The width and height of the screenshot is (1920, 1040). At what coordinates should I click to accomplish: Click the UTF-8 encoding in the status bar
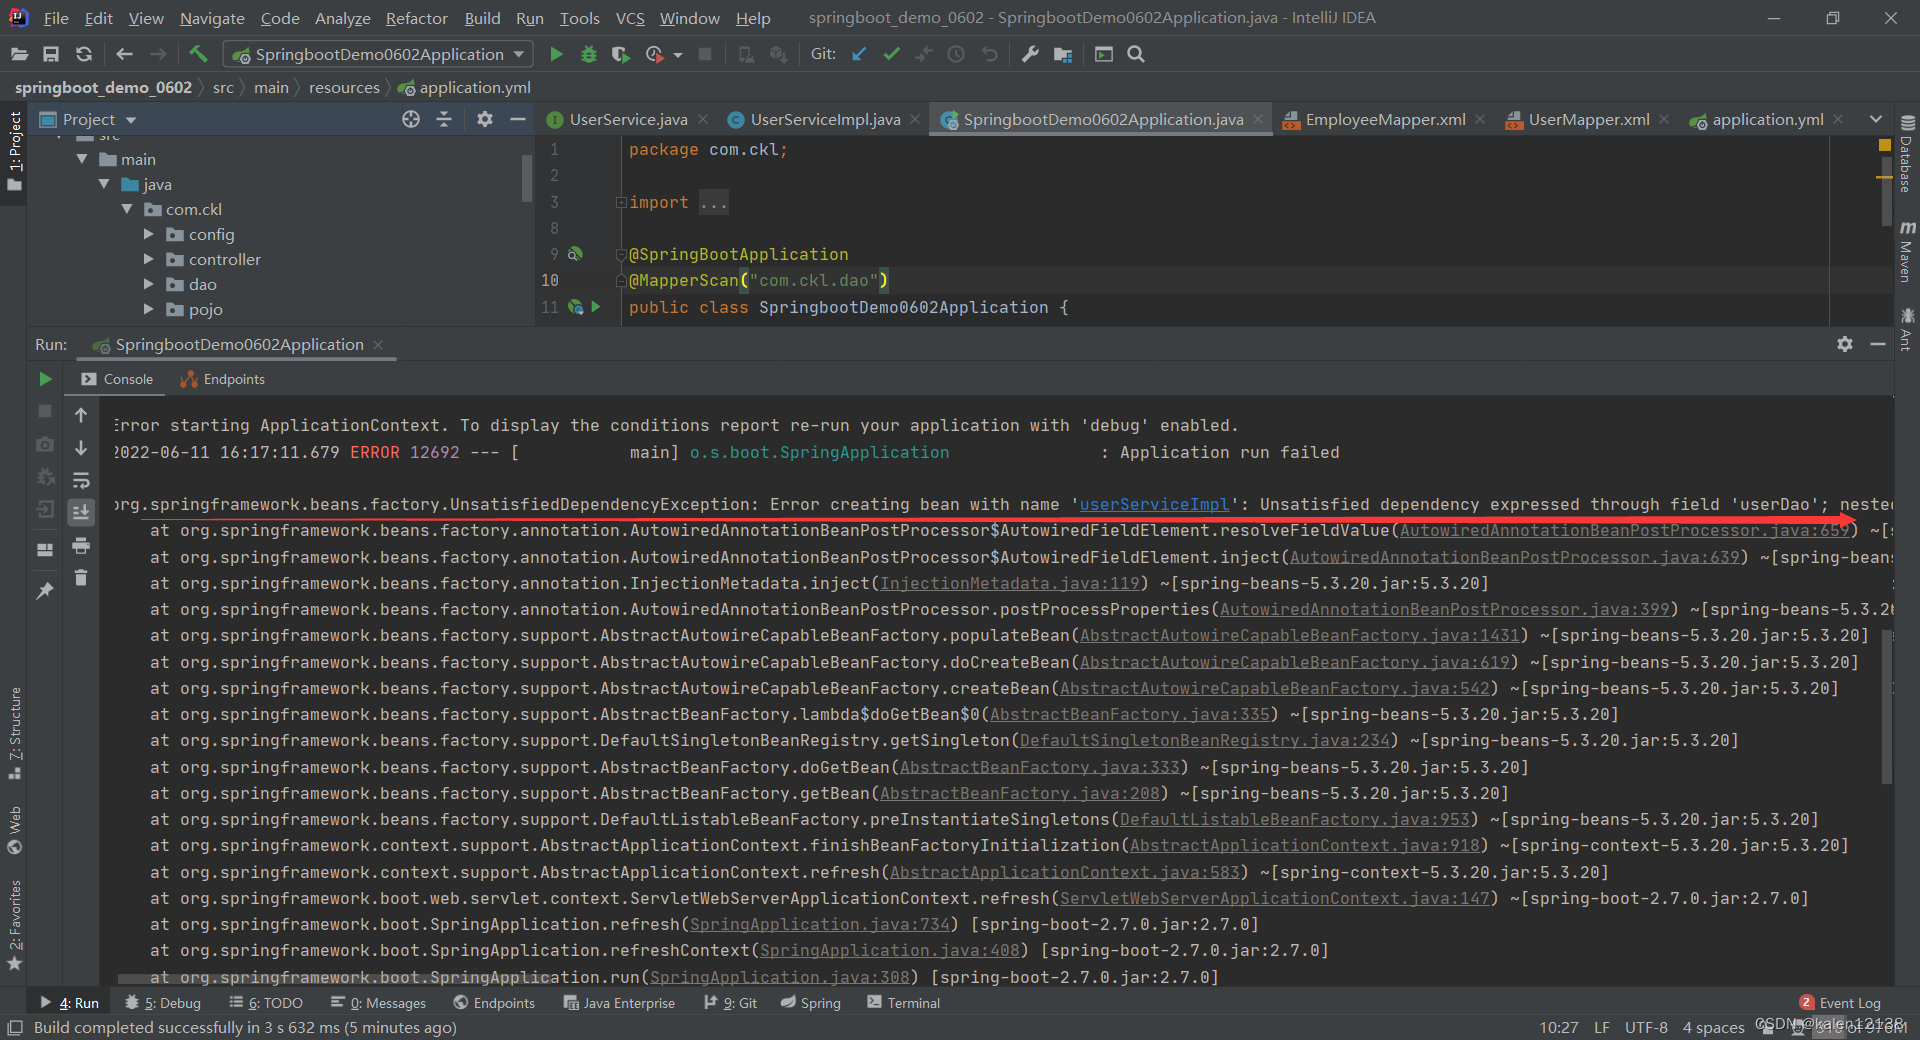[x=1646, y=1027]
